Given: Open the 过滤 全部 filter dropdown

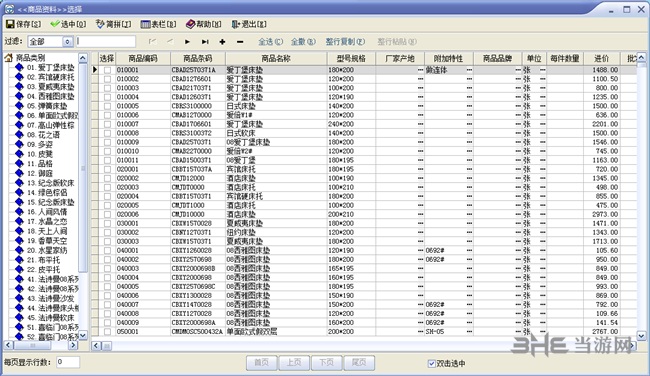Looking at the screenshot, I should (68, 41).
